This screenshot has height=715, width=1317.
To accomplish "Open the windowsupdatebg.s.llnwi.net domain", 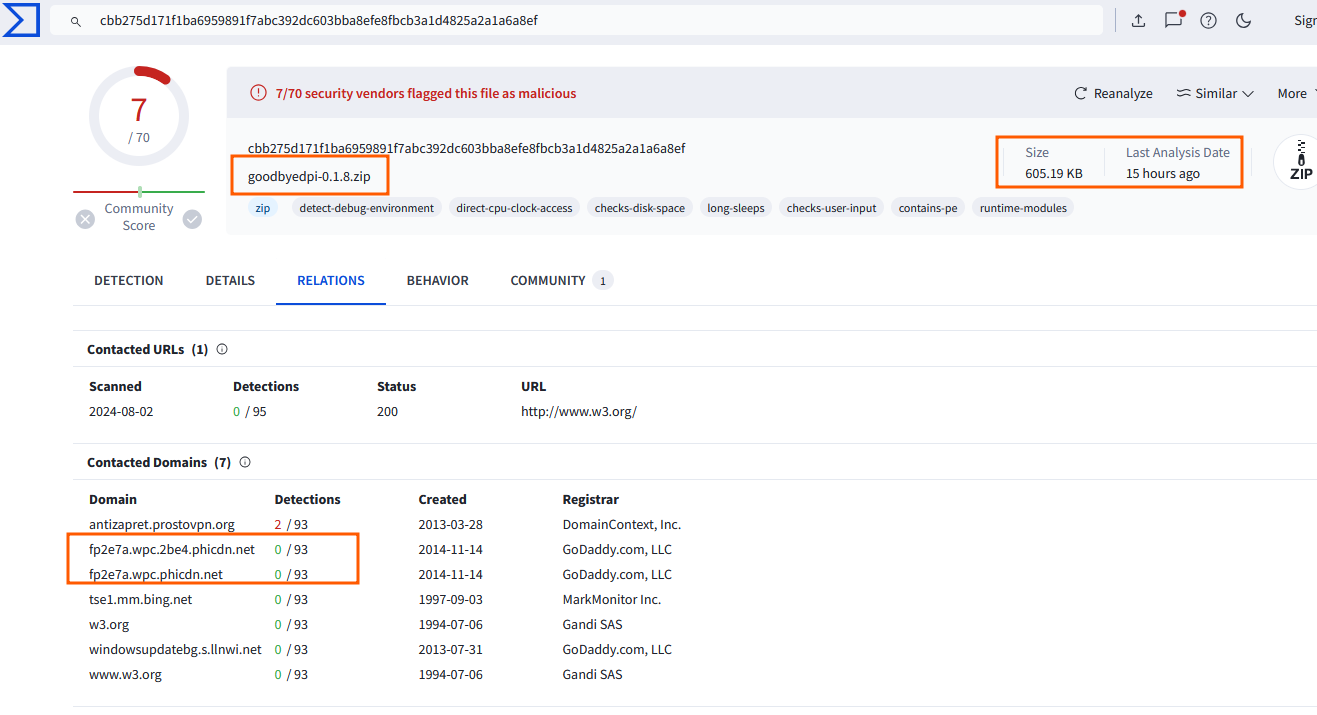I will (x=175, y=649).
